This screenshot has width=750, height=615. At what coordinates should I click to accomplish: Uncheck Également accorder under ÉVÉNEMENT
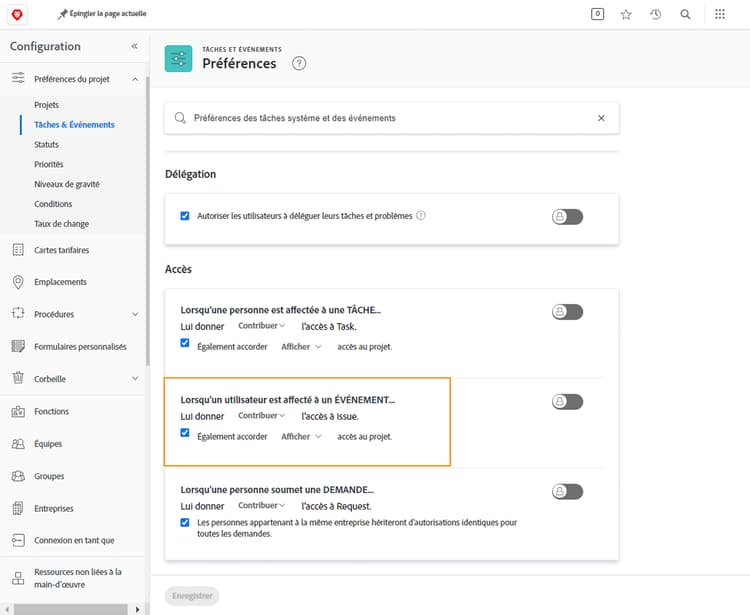pos(185,433)
